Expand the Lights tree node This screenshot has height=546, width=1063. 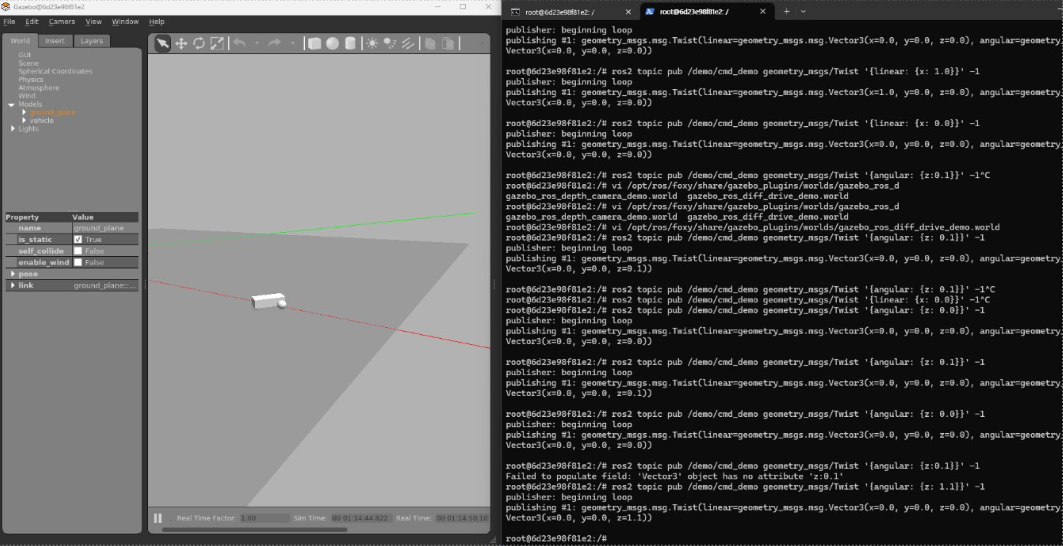[12, 129]
